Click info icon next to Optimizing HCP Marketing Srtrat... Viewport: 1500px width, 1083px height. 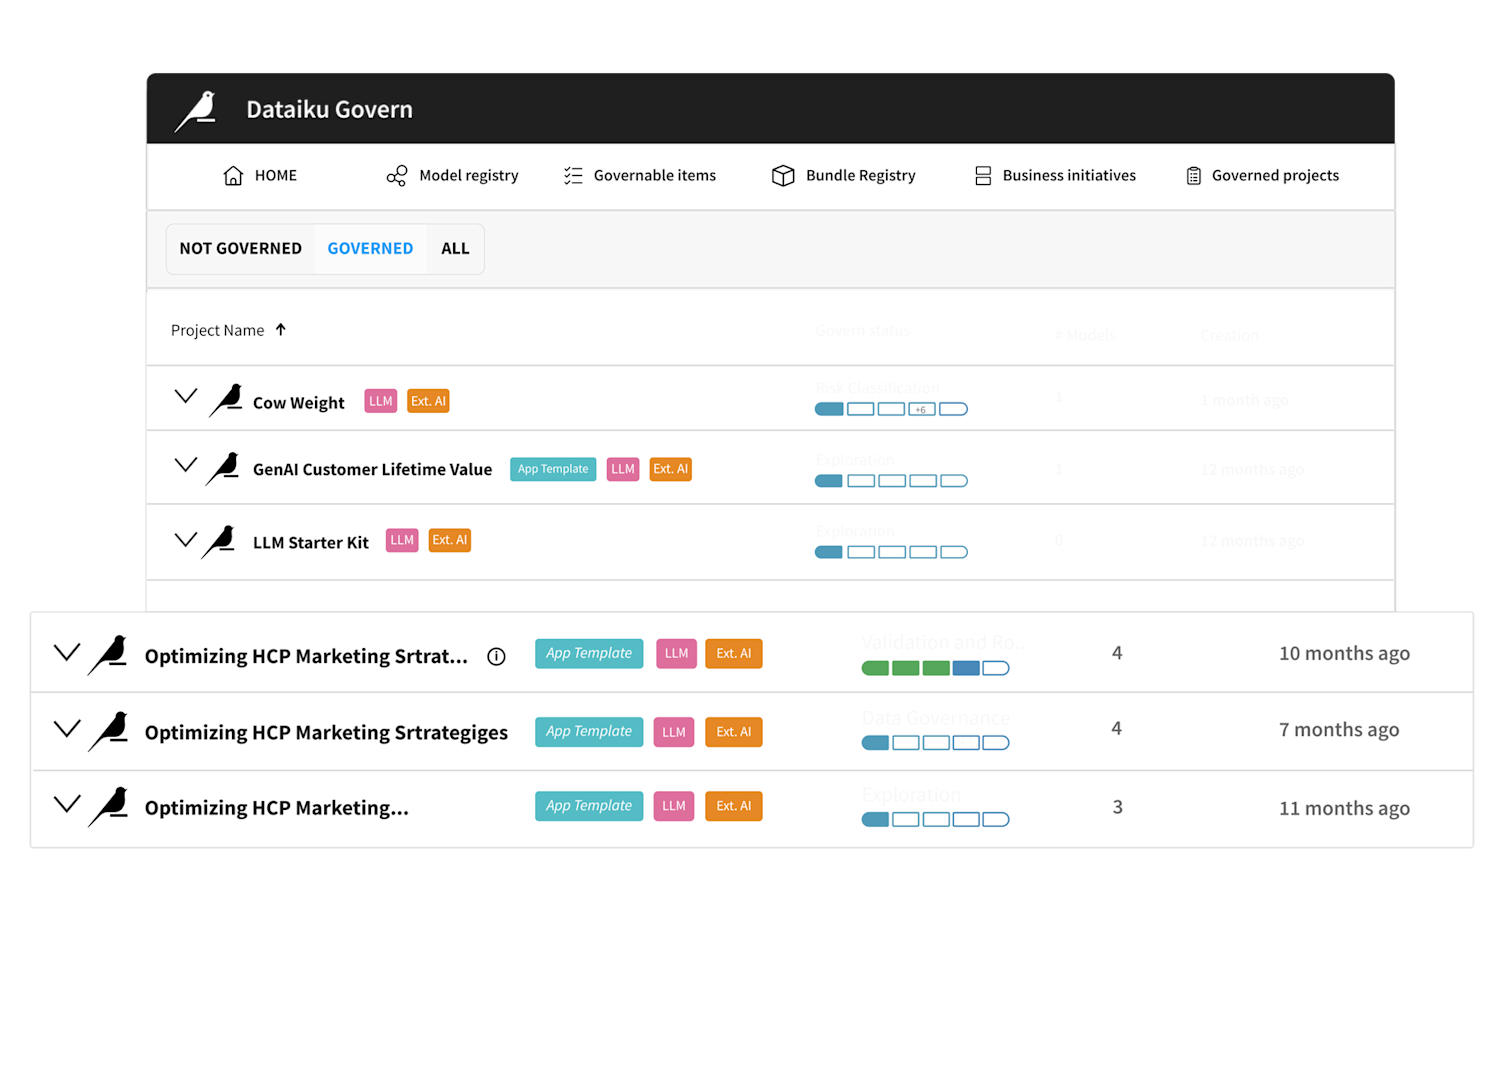pos(496,656)
